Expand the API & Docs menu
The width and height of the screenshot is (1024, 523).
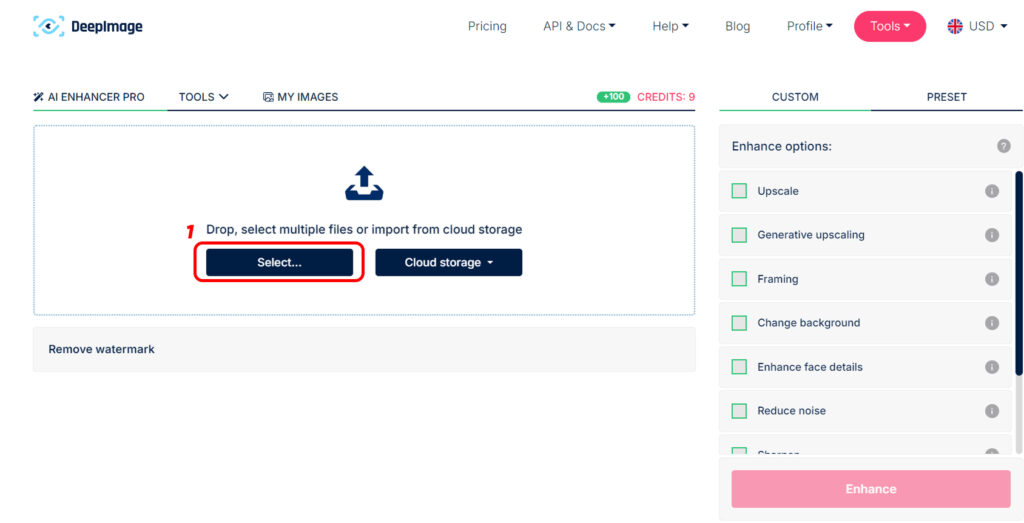click(x=579, y=26)
